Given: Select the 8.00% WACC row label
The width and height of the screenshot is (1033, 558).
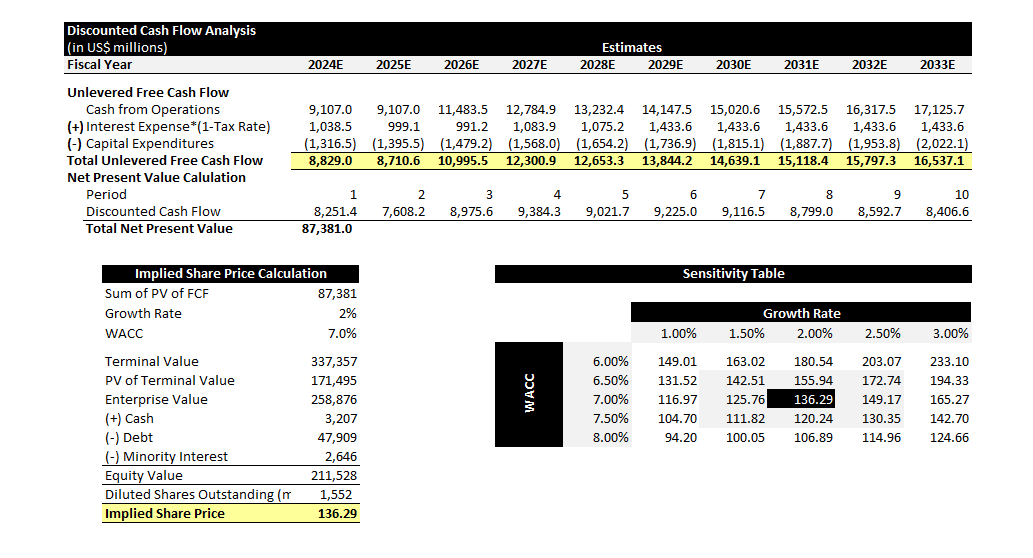Looking at the screenshot, I should click(611, 438).
